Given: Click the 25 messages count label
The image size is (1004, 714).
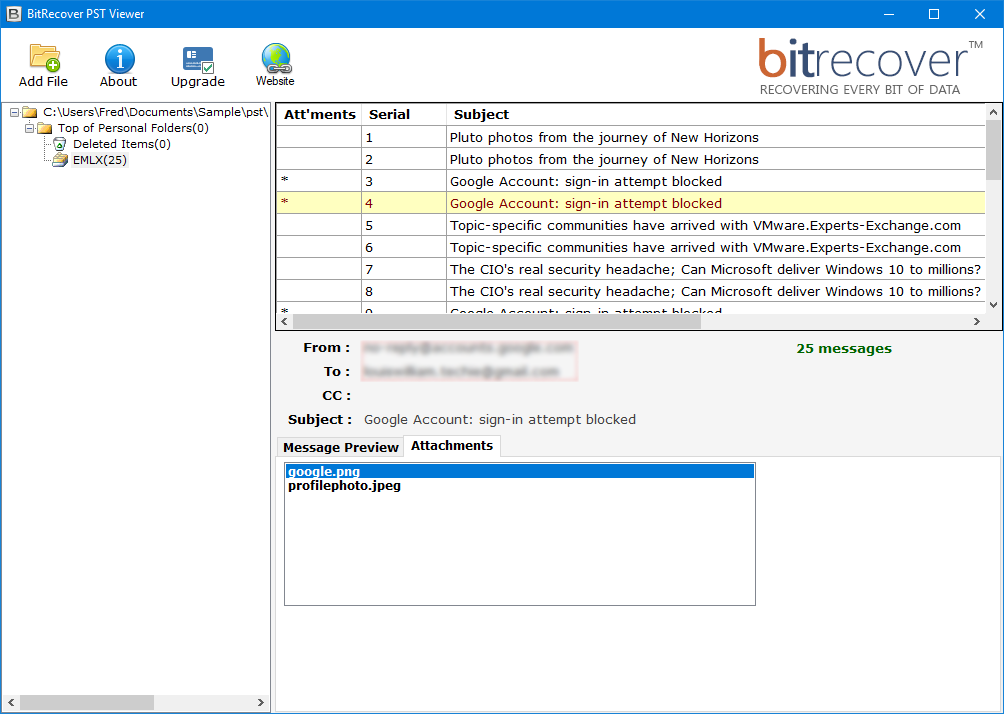Looking at the screenshot, I should point(844,349).
